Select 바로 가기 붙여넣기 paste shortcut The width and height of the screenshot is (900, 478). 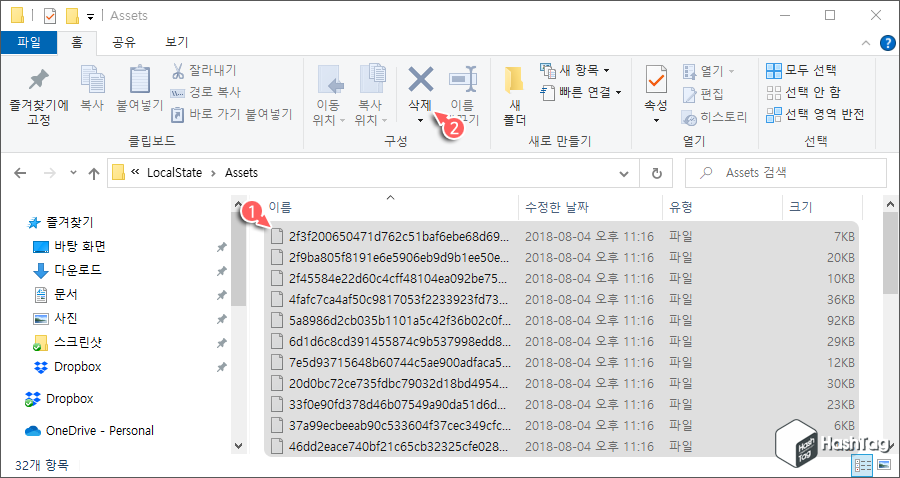pos(232,114)
